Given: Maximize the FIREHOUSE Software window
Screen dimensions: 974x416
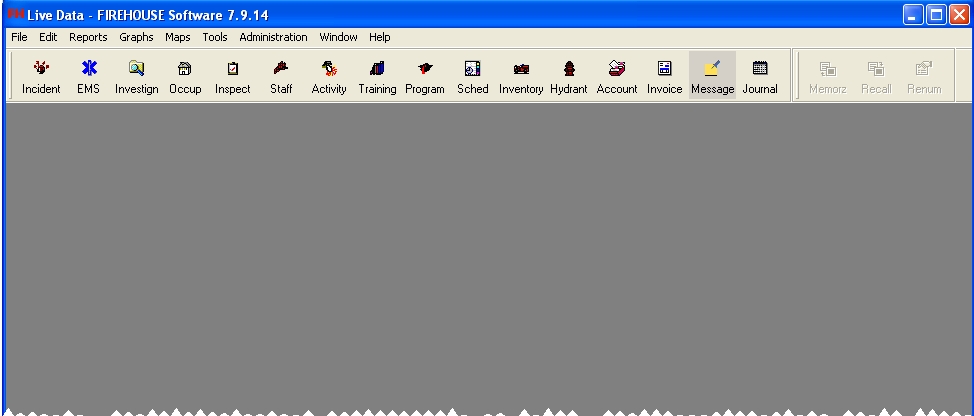Looking at the screenshot, I should pyautogui.click(x=936, y=15).
